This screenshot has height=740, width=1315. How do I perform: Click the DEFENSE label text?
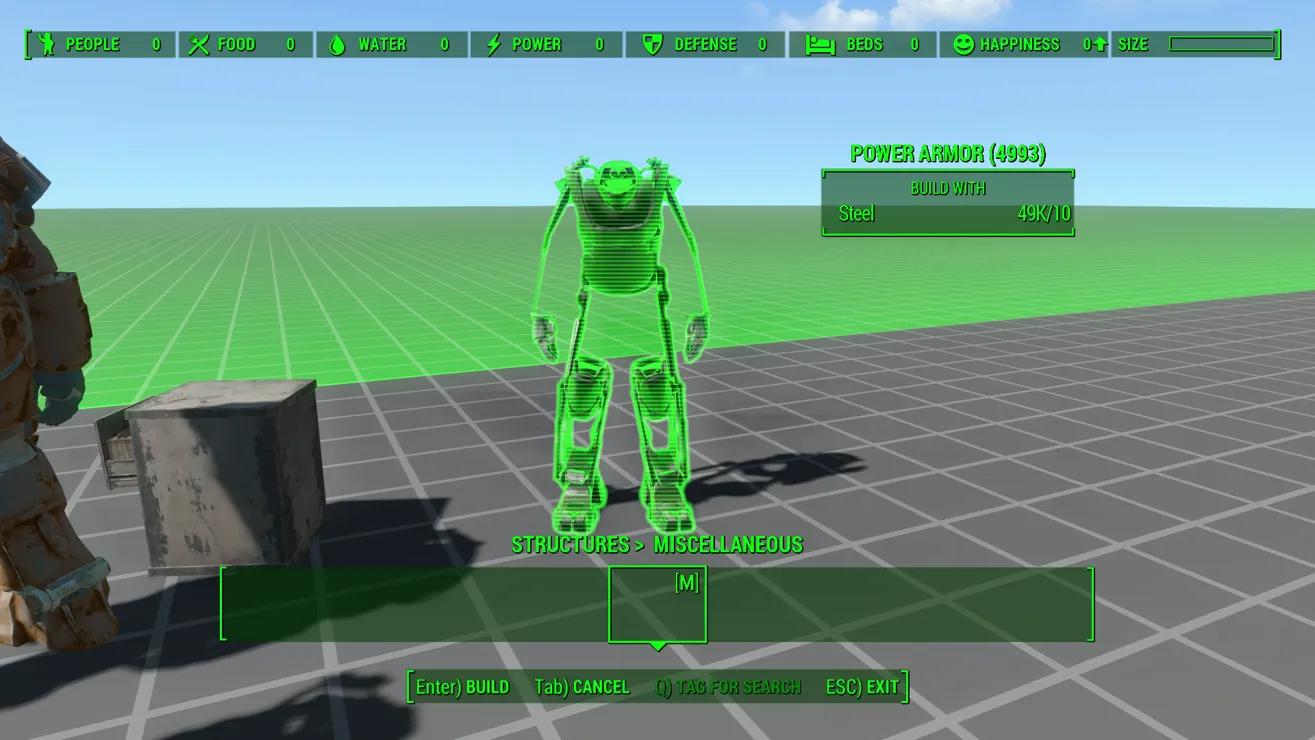(706, 44)
